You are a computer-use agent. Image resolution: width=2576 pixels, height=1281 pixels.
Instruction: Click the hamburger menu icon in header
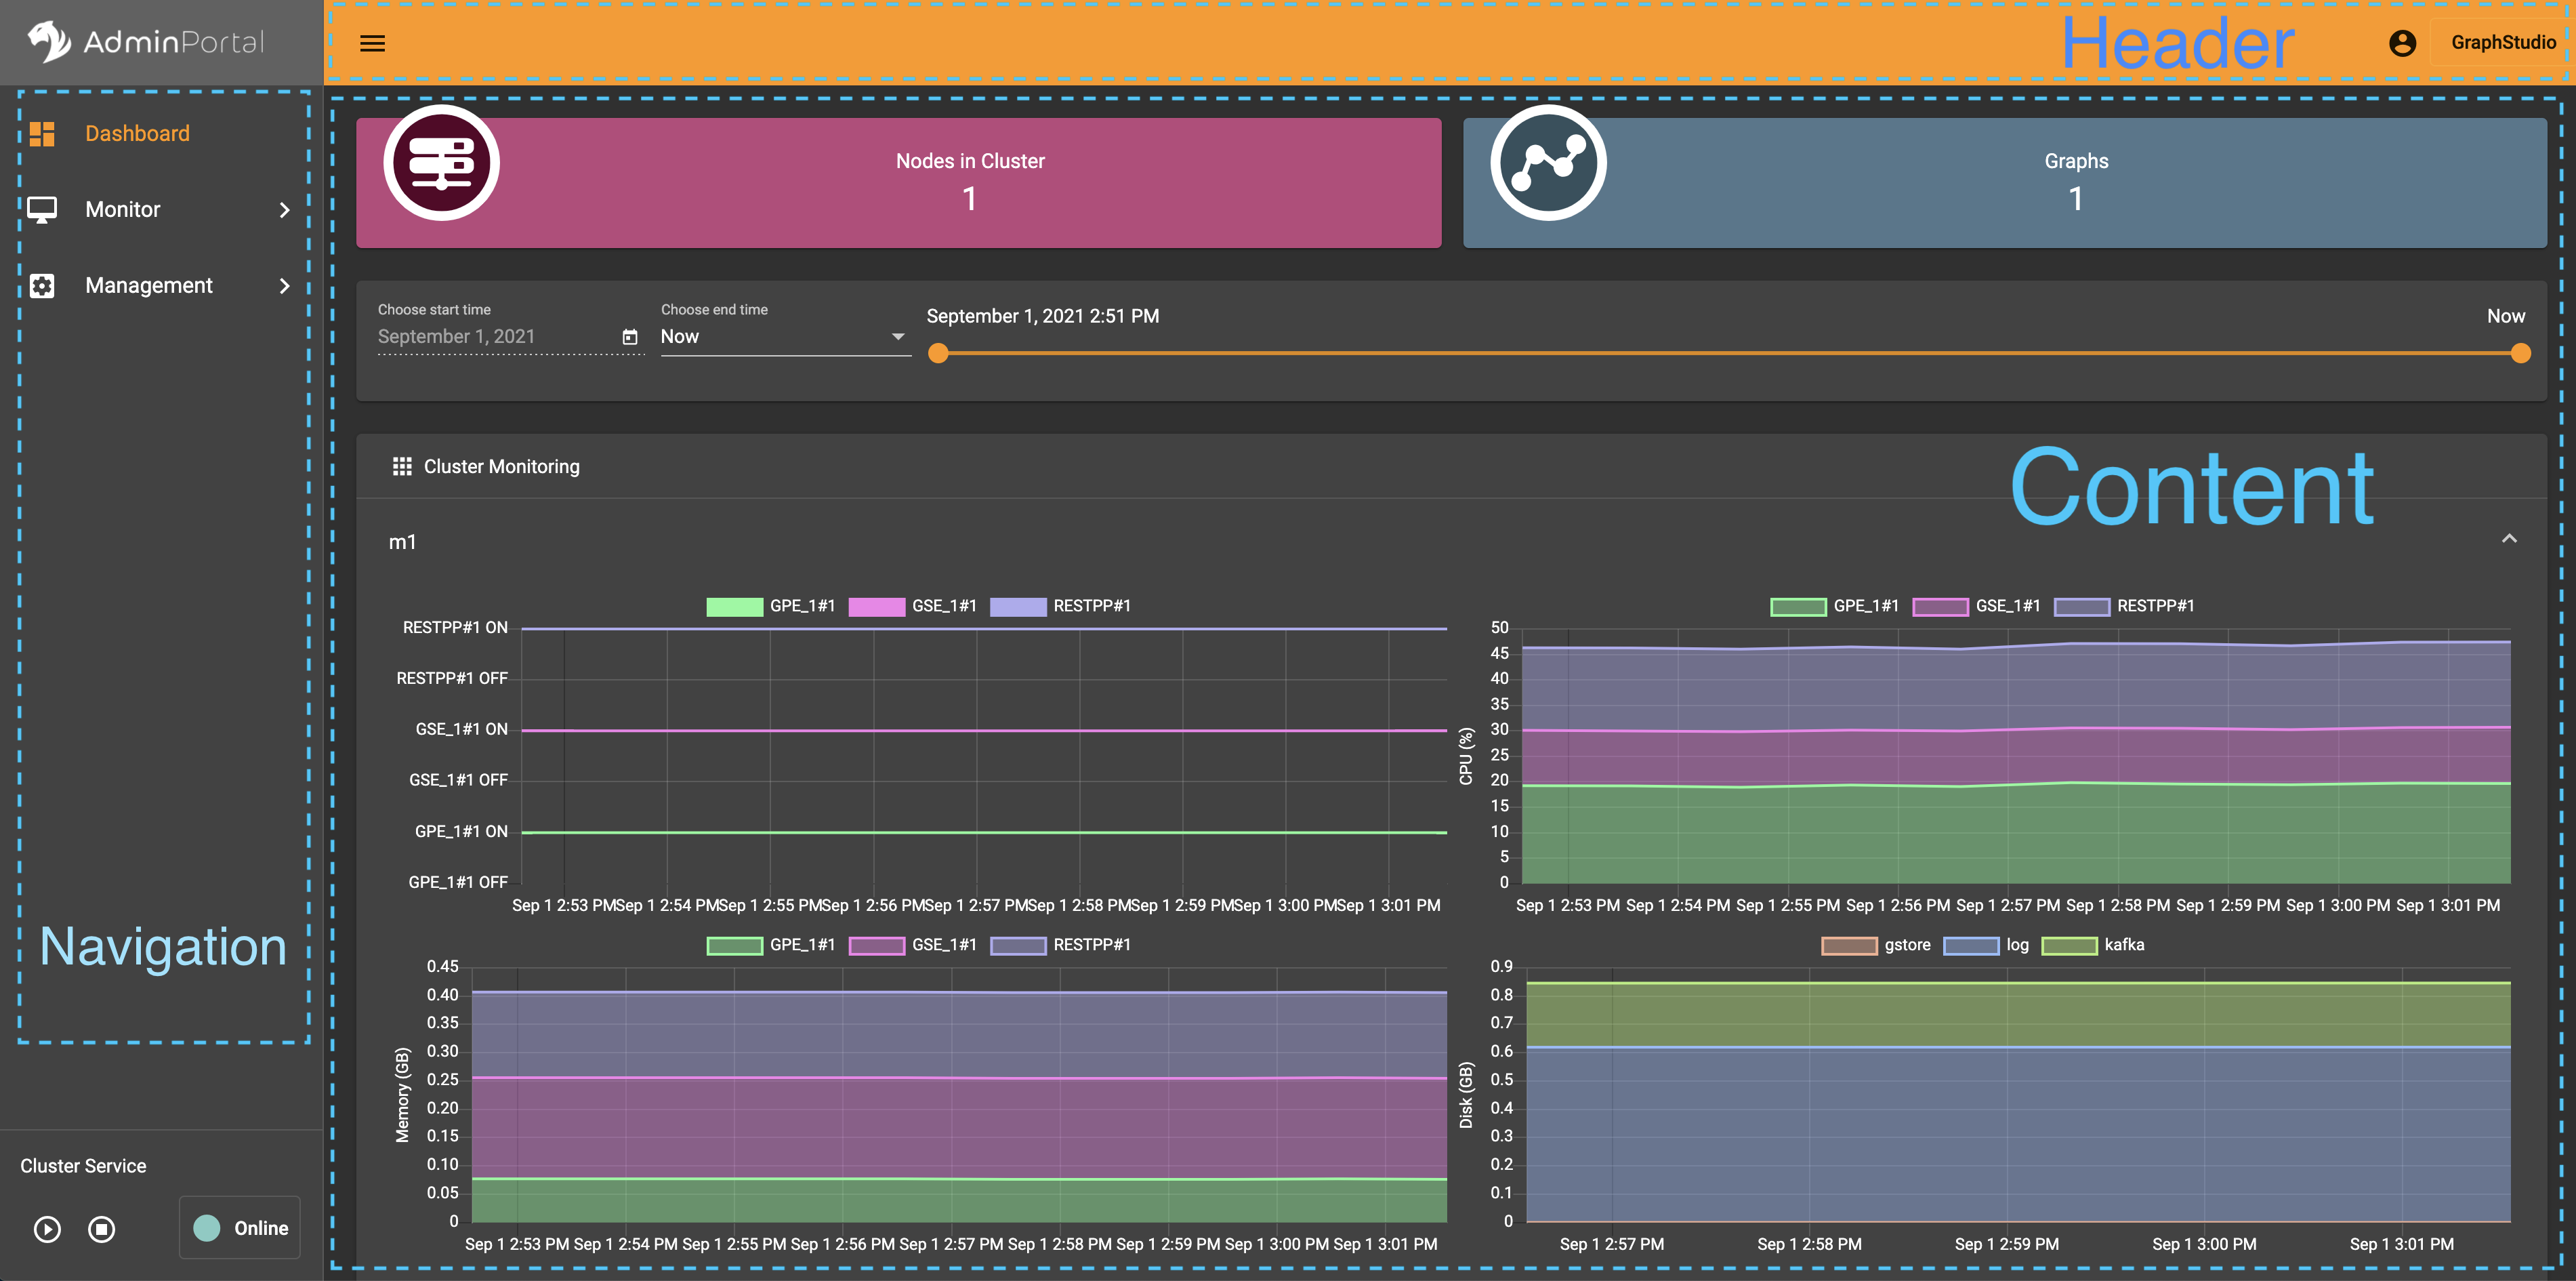click(372, 43)
